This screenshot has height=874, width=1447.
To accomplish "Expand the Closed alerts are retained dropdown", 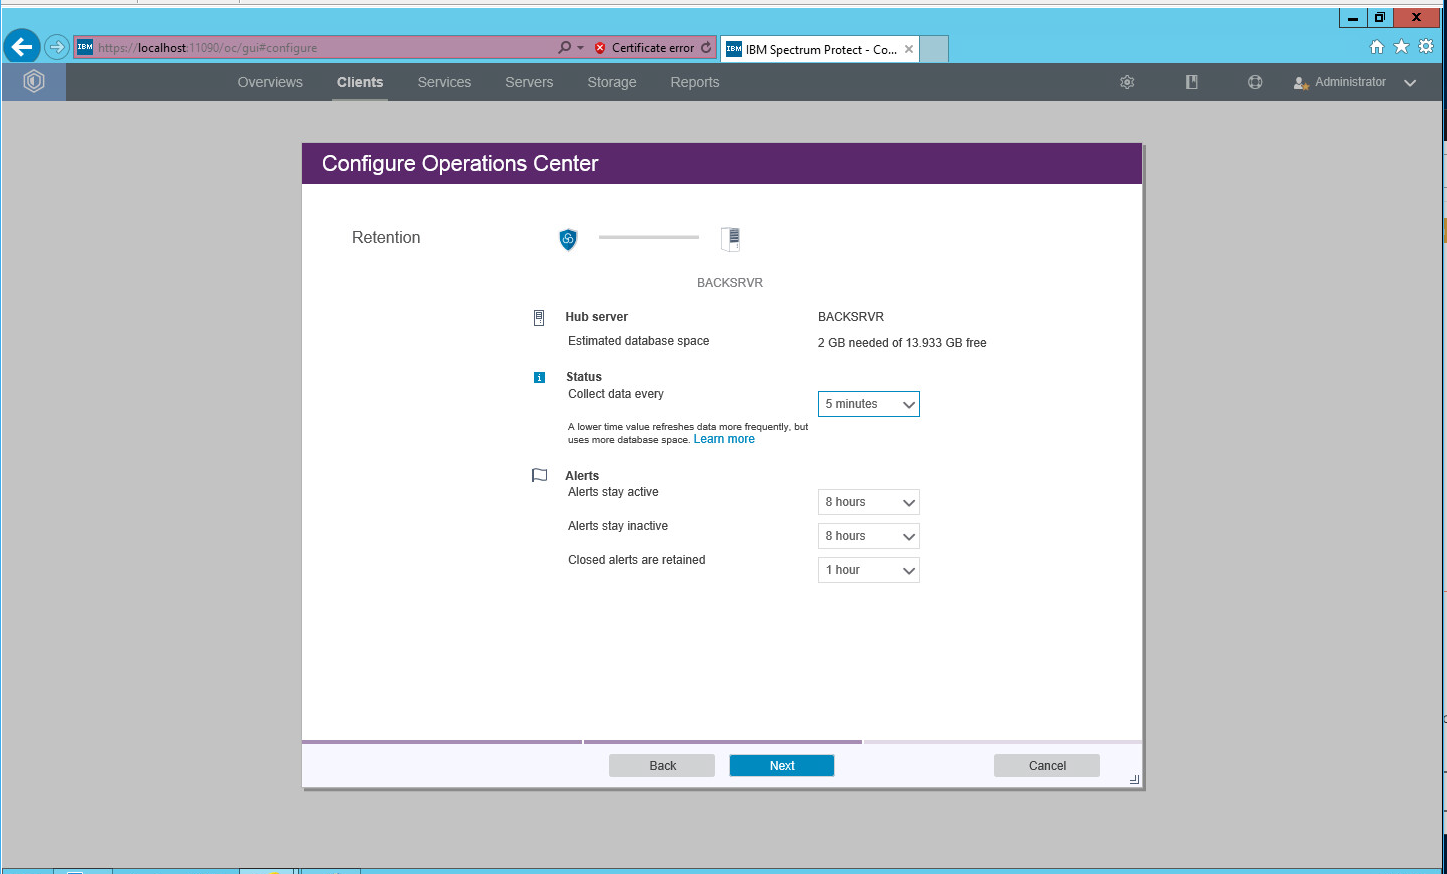I will (868, 570).
